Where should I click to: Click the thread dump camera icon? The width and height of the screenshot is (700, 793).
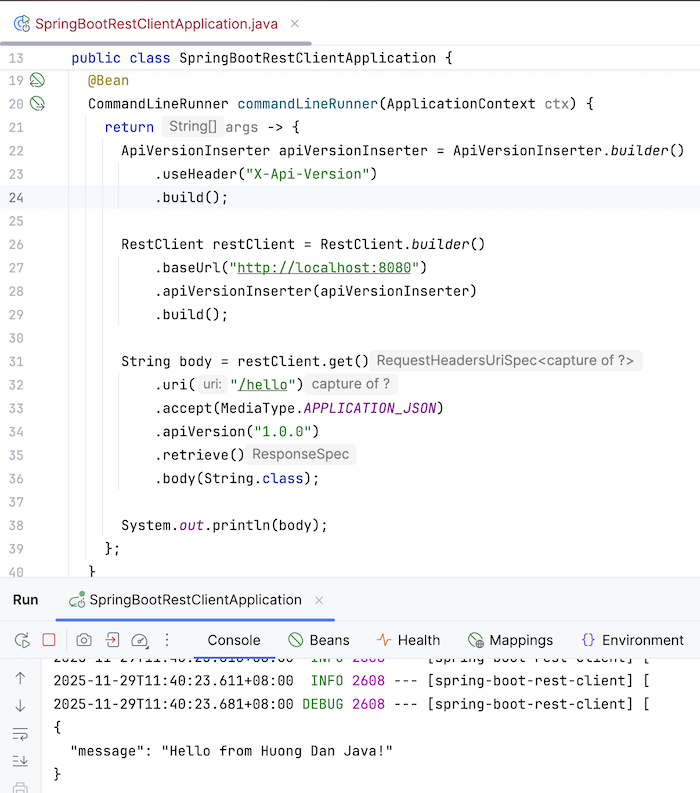coord(85,640)
